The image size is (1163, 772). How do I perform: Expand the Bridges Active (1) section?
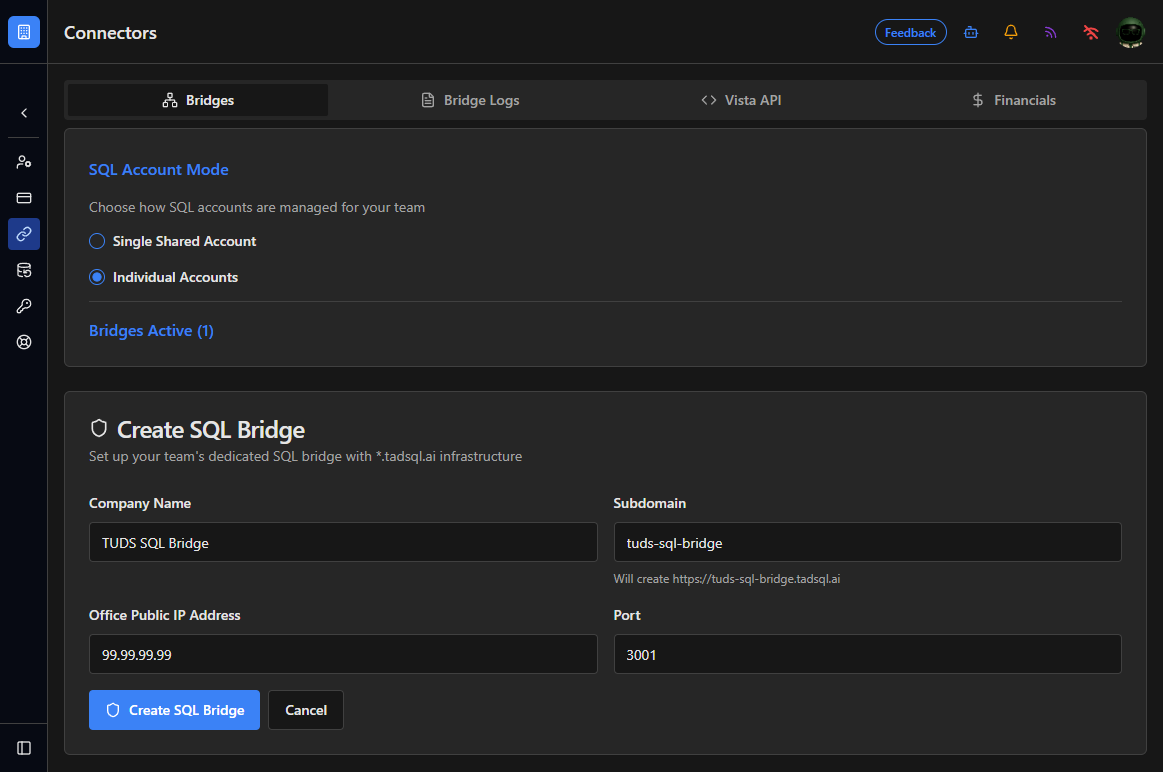151,331
